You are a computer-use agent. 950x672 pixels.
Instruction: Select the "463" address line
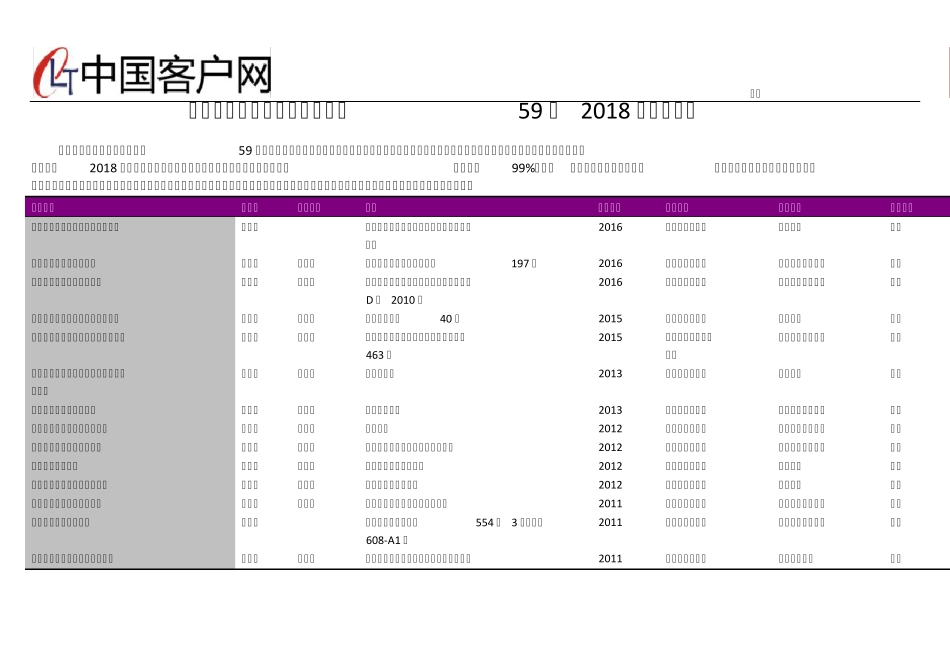(x=379, y=355)
